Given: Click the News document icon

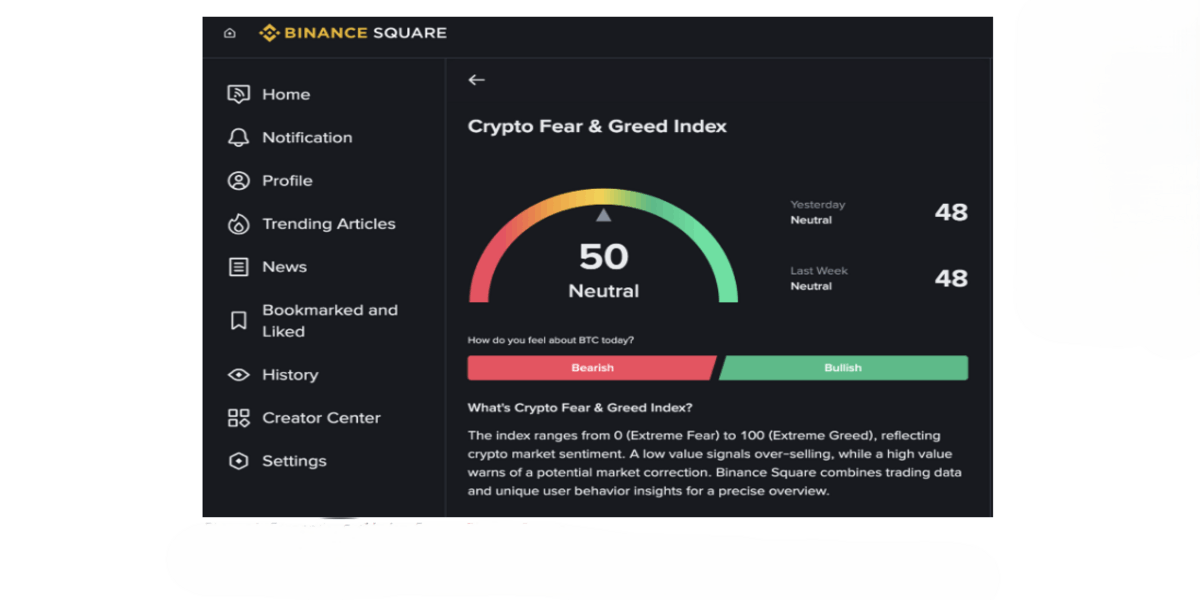Looking at the screenshot, I should coord(238,267).
